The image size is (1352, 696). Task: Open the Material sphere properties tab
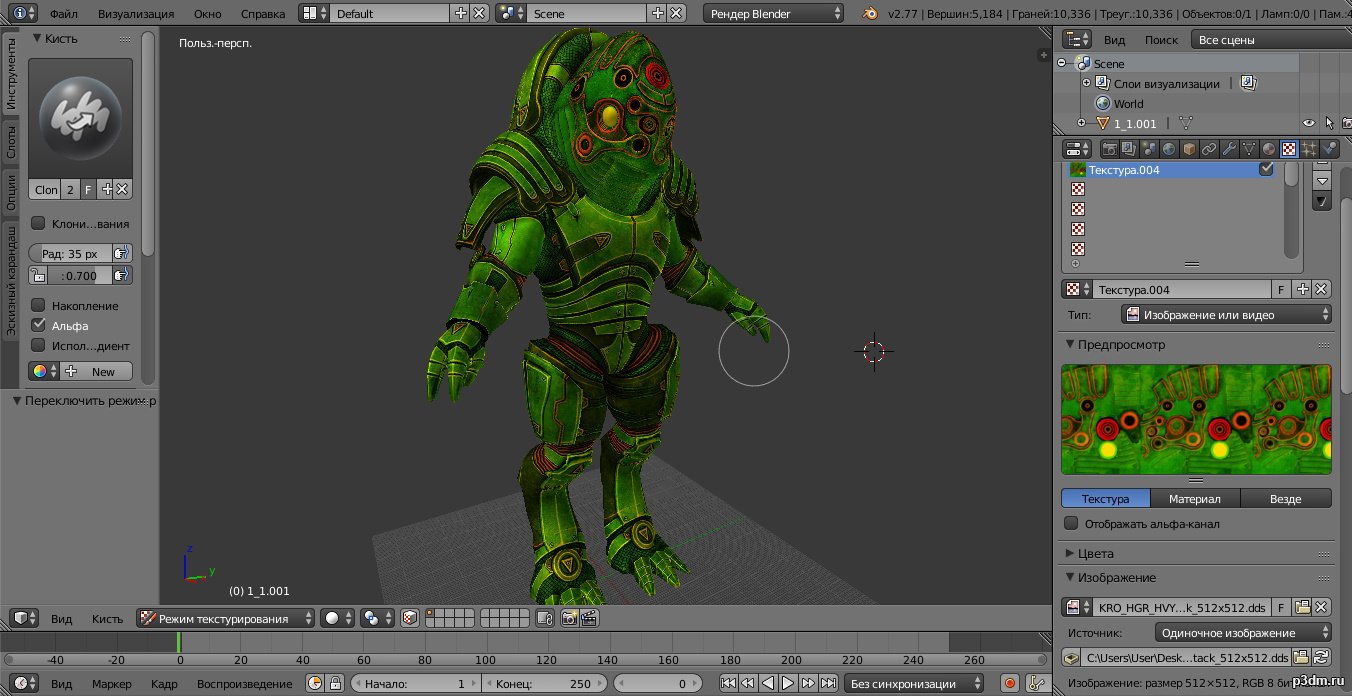[x=1269, y=149]
